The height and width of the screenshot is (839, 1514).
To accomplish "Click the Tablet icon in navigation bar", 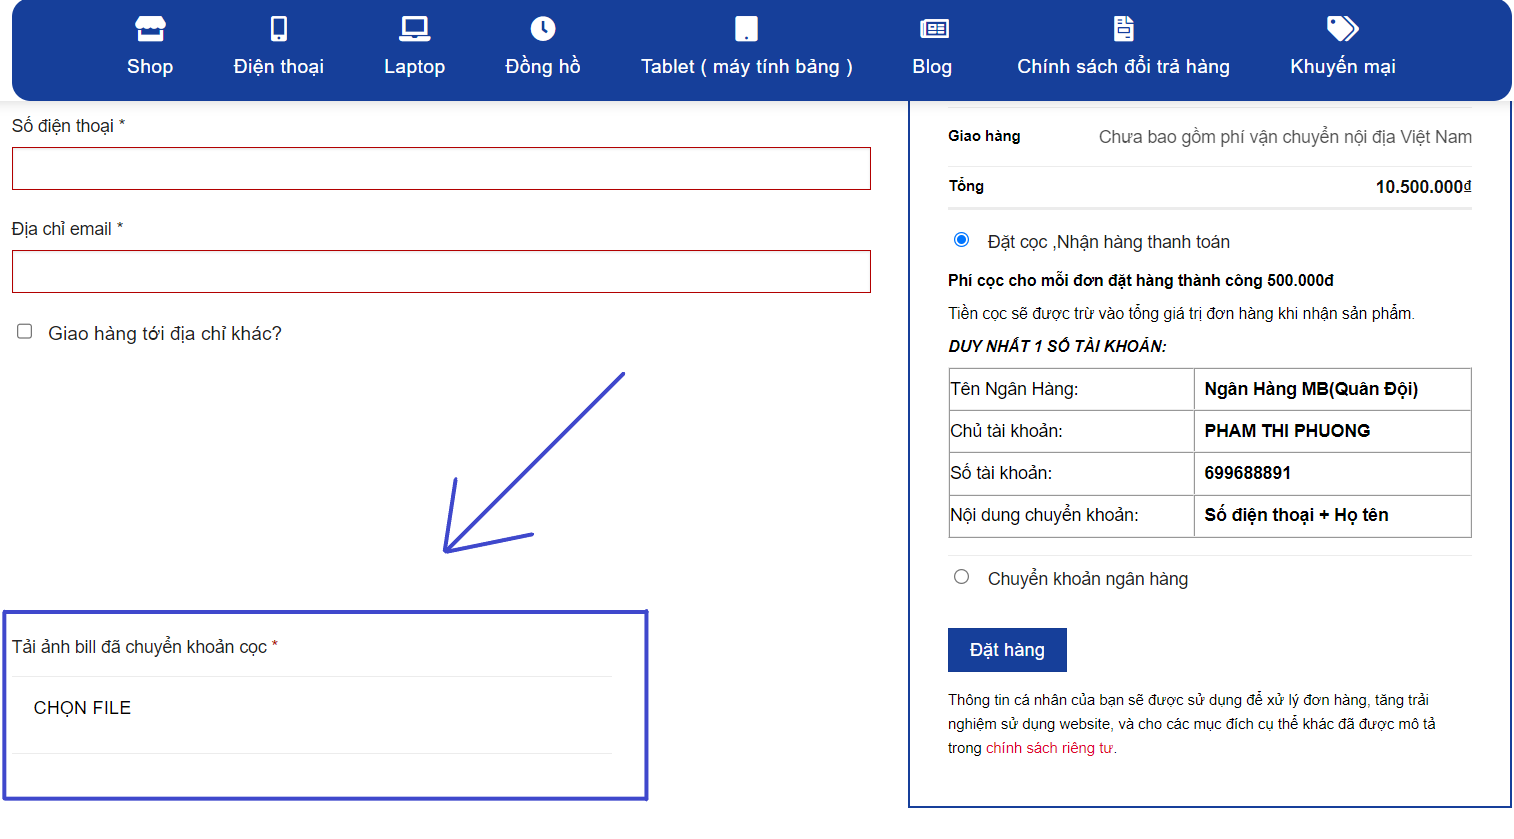I will [746, 29].
